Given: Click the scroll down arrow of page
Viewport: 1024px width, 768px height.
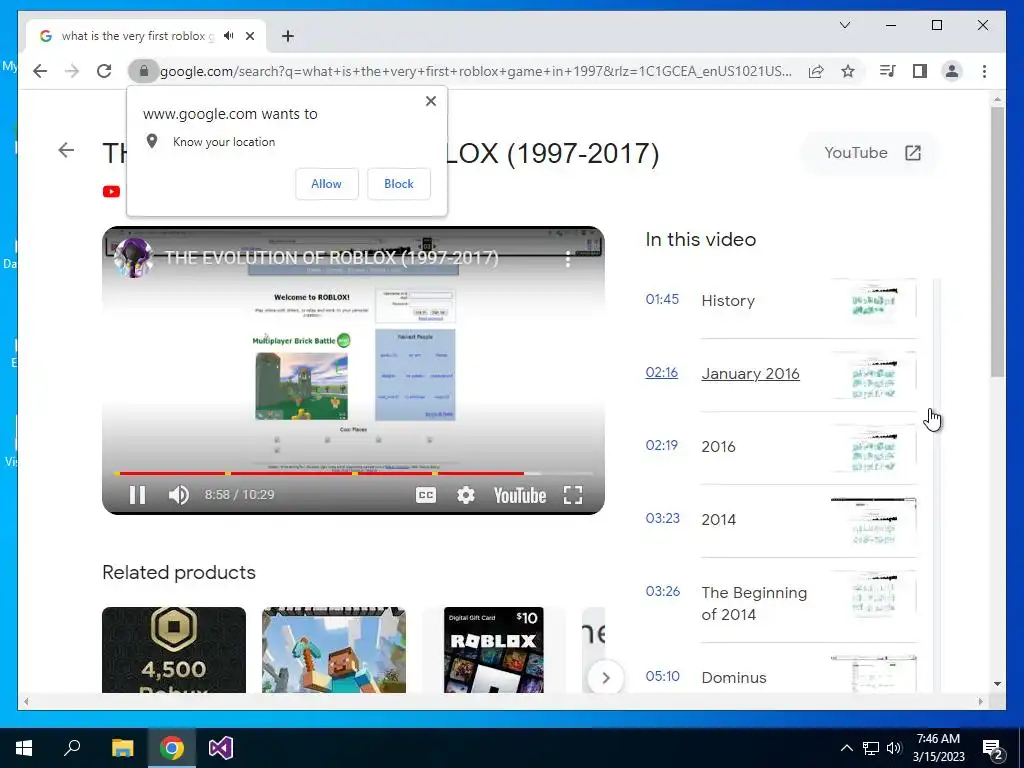Looking at the screenshot, I should coord(997,684).
